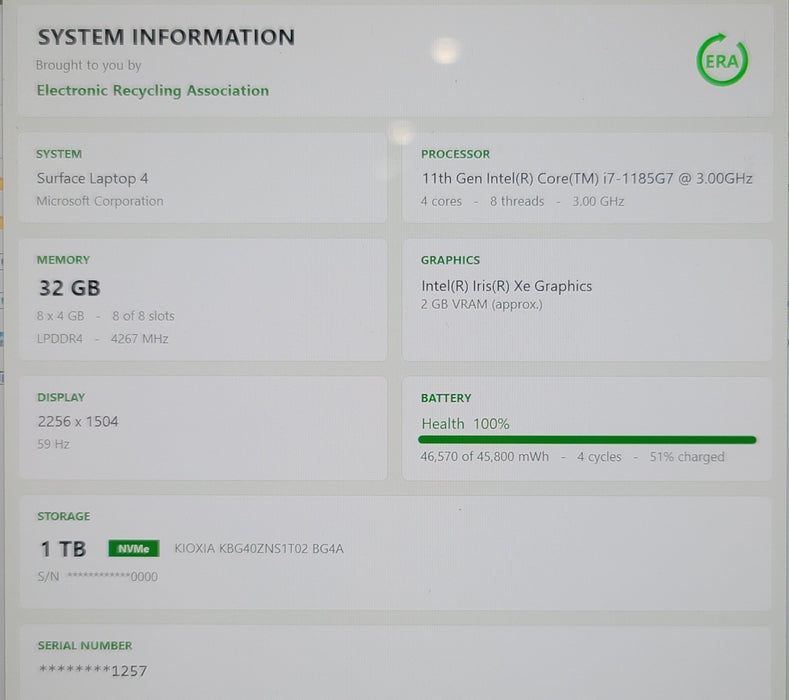Select the MEMORY card label
Screen dimensions: 789x700
click(63, 260)
